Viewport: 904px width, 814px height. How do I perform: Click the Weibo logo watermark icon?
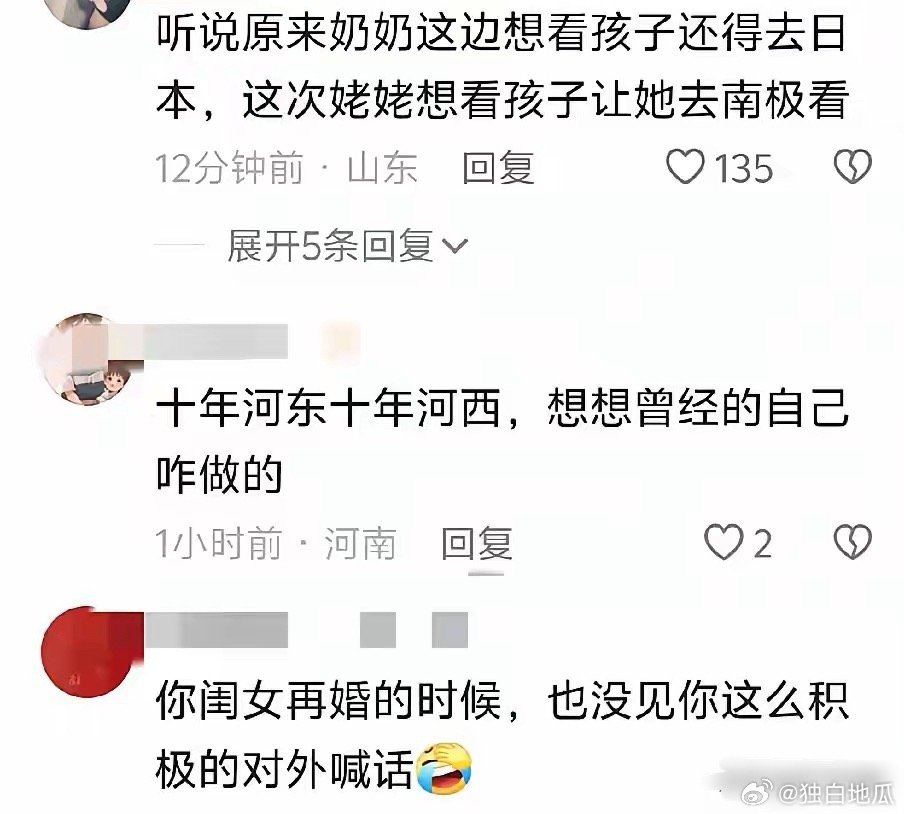point(758,793)
